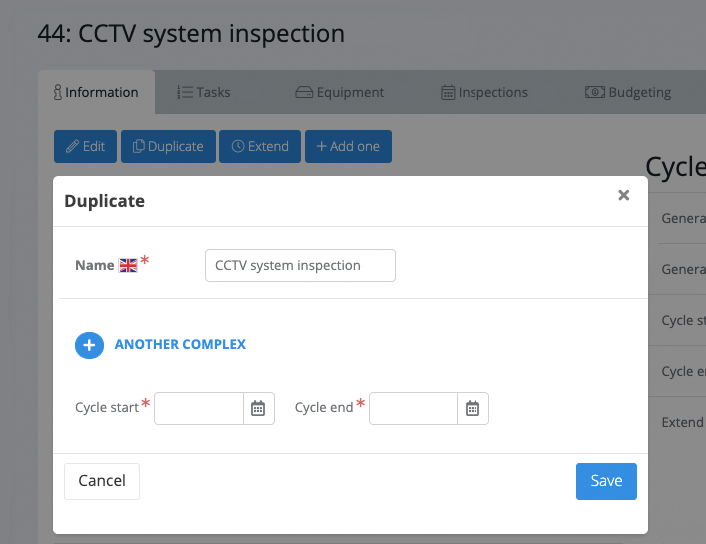This screenshot has height=544, width=706.
Task: Close the Duplicate dialog with X
Action: click(624, 195)
